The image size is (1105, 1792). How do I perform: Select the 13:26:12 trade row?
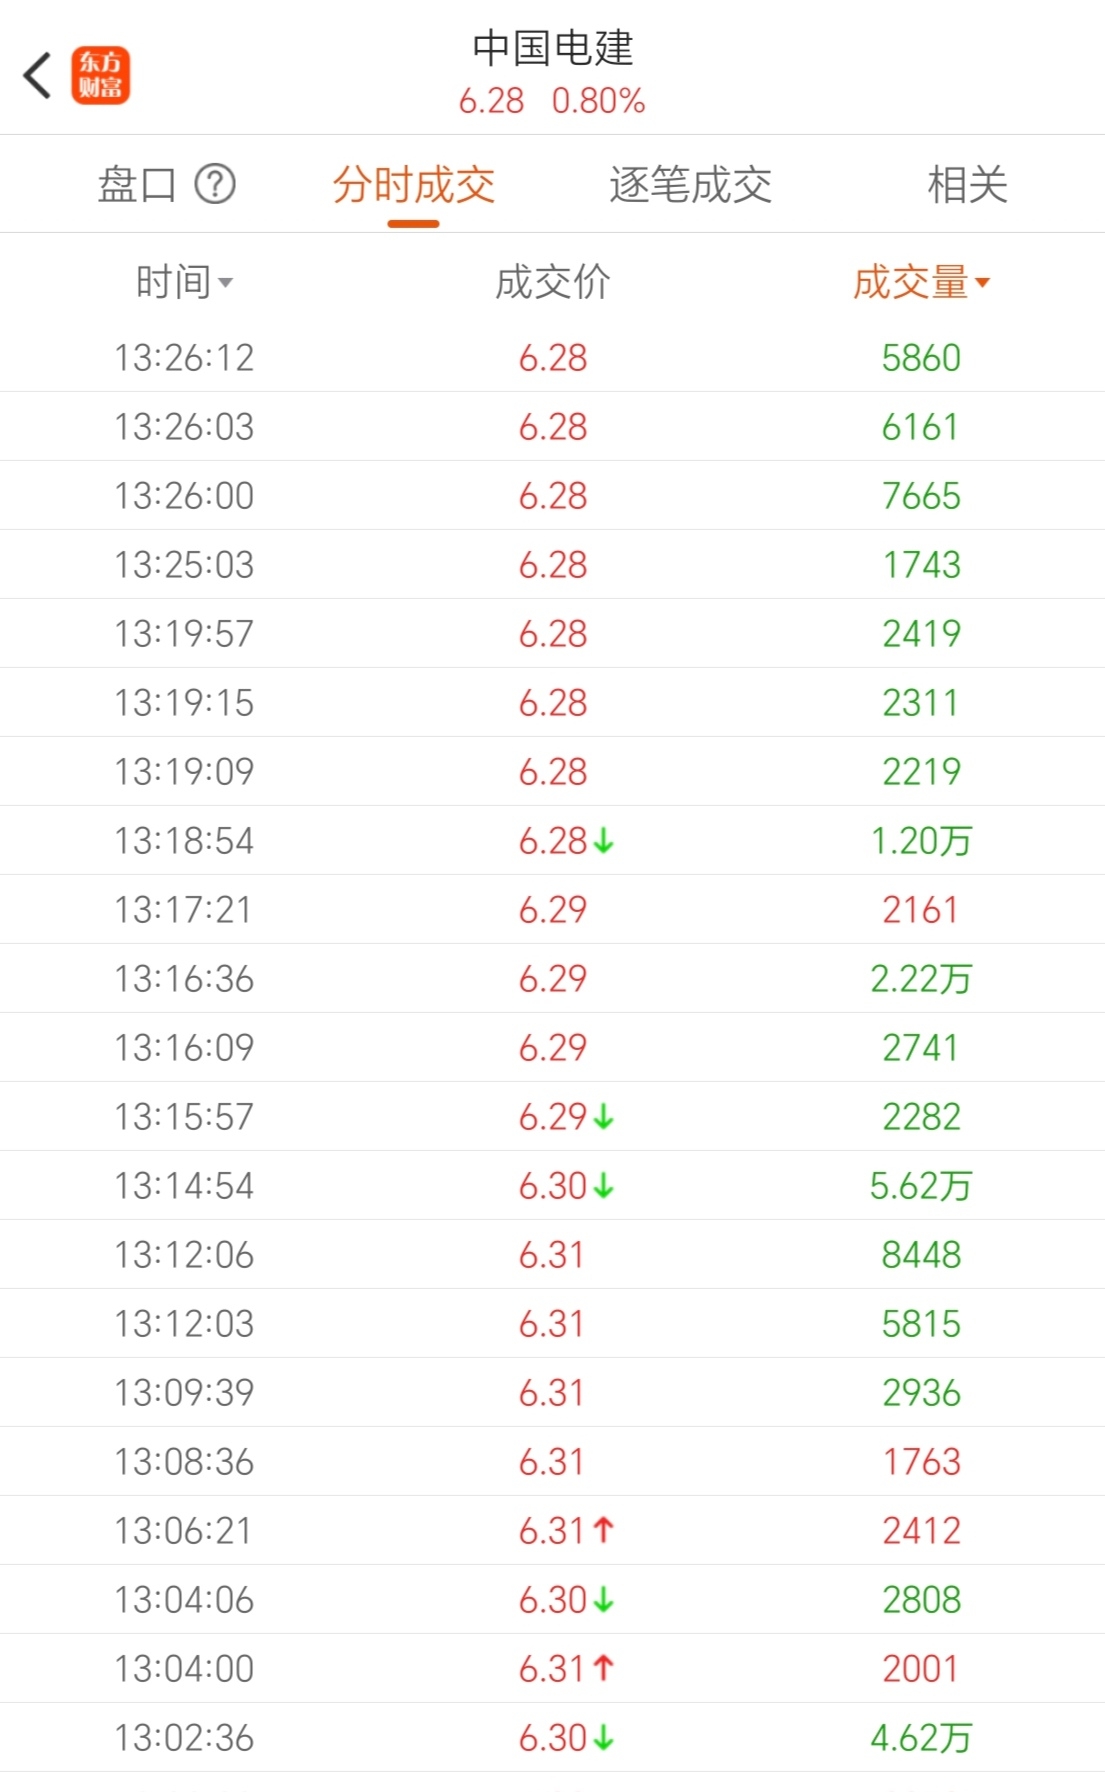(x=552, y=358)
